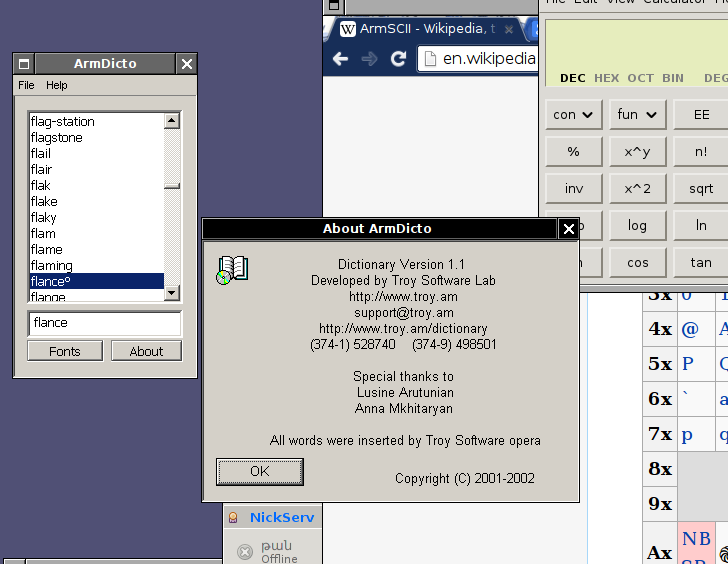Go back in the browser window

[x=340, y=59]
